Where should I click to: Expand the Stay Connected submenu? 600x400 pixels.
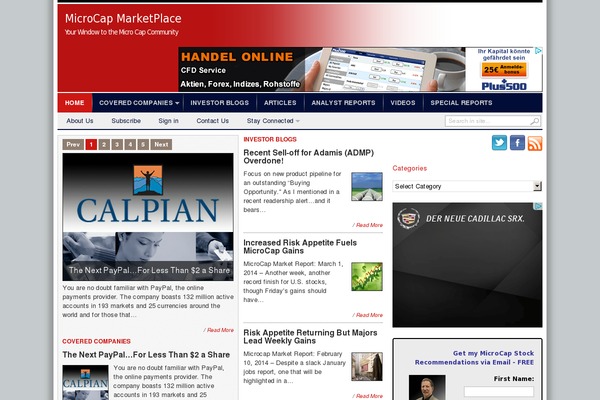pyautogui.click(x=273, y=121)
